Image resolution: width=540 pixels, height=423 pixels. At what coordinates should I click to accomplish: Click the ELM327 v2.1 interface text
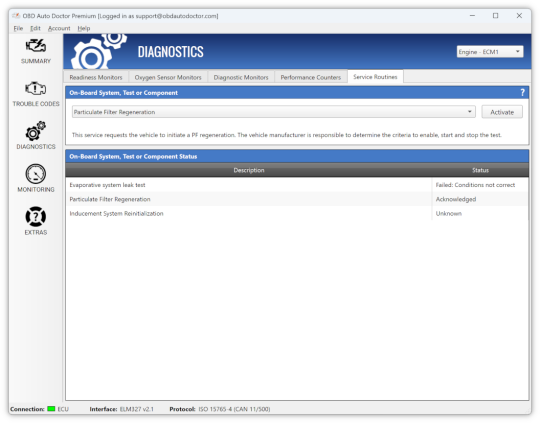coord(137,409)
